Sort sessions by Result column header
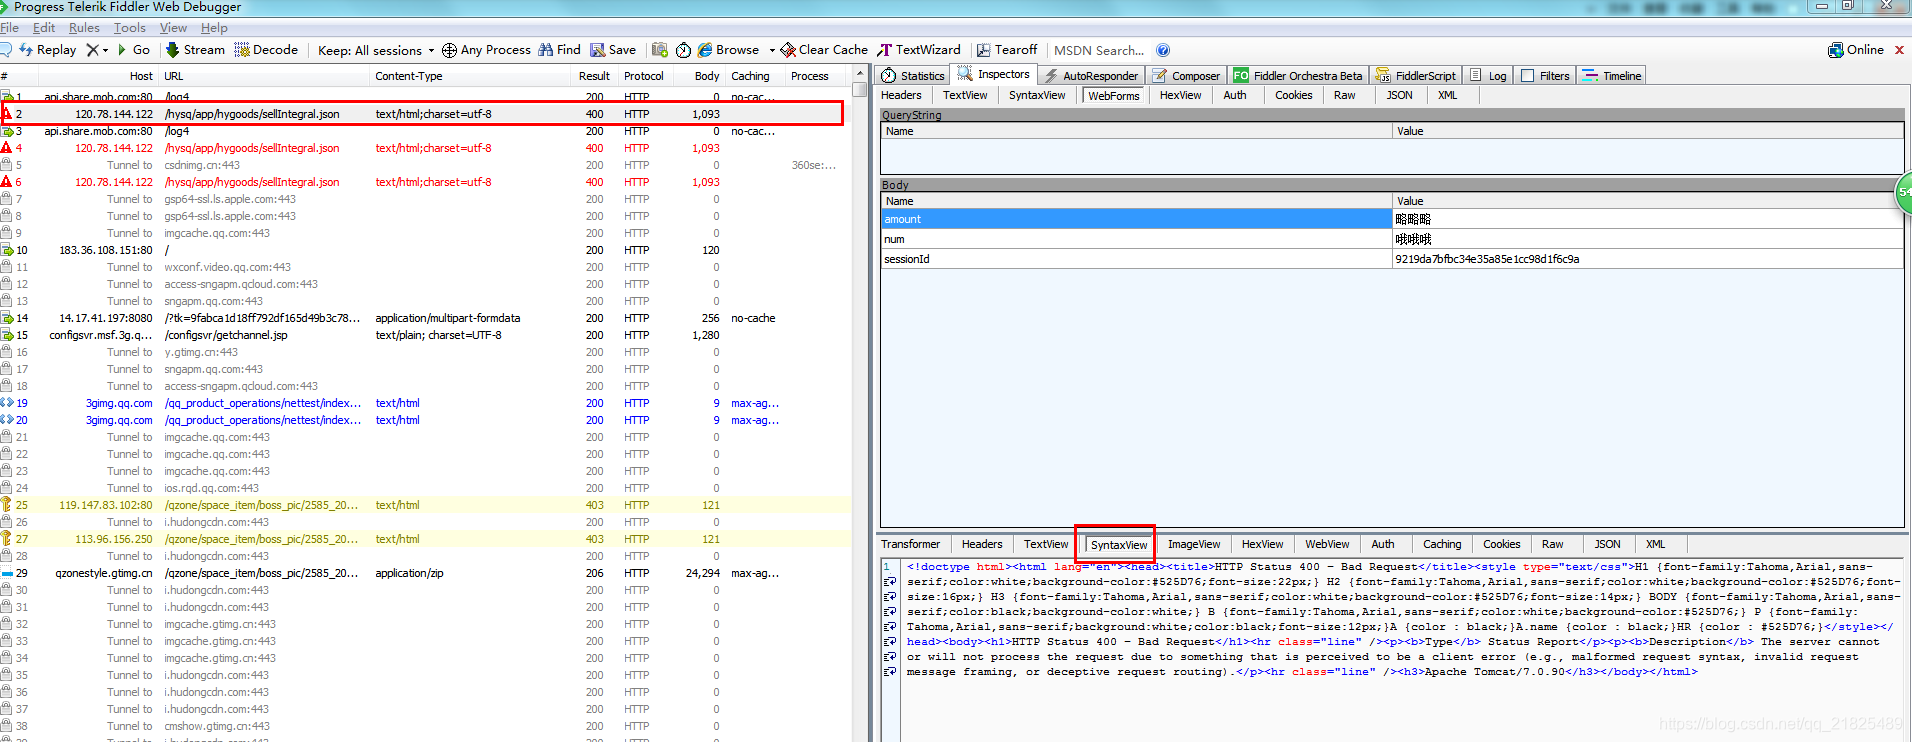Screen dimensions: 1912x742 coord(594,76)
